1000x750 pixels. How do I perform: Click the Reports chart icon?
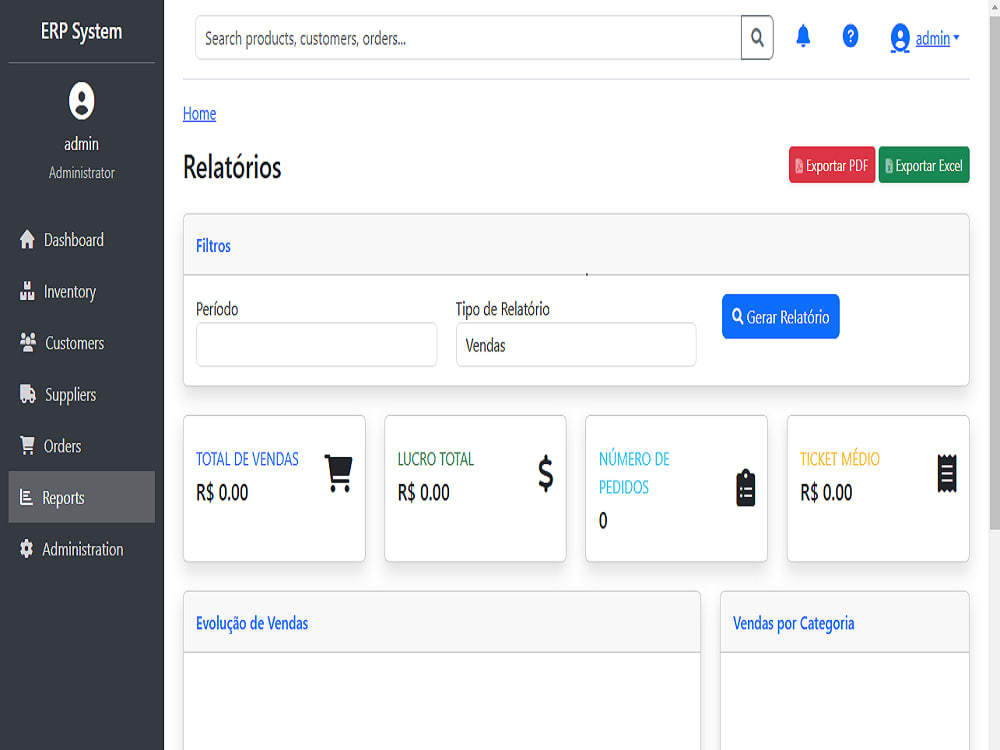(26, 497)
